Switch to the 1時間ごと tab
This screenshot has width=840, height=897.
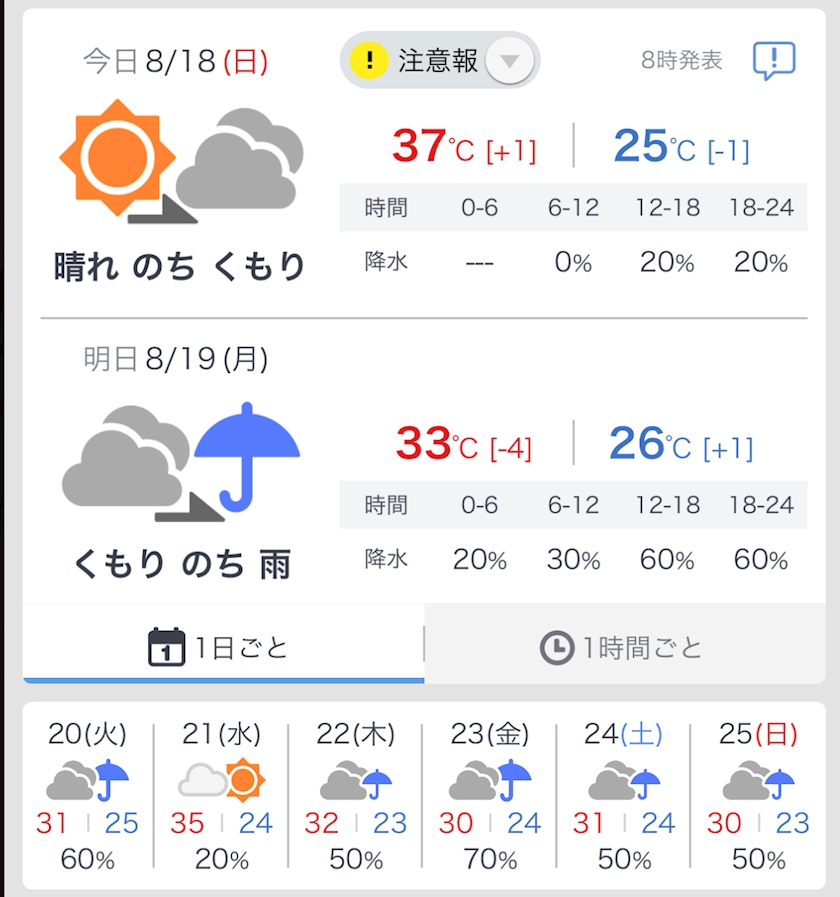[625, 646]
